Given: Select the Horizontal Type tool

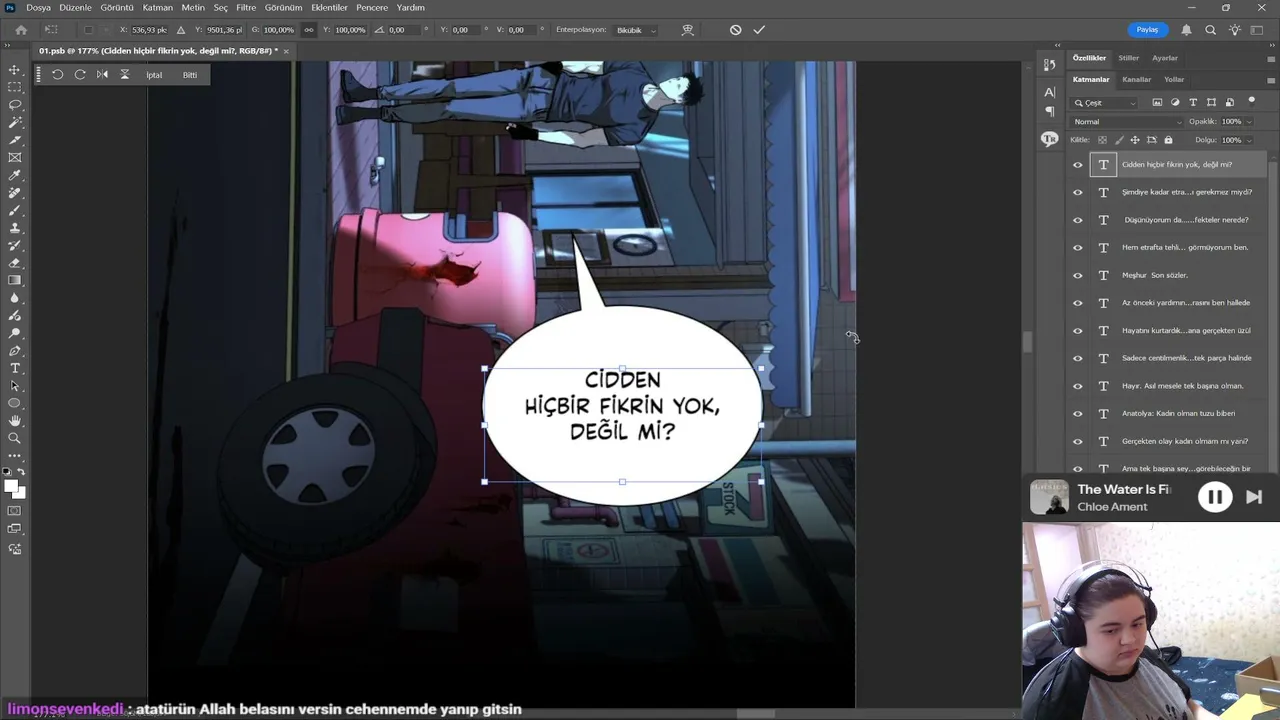Looking at the screenshot, I should (15, 368).
